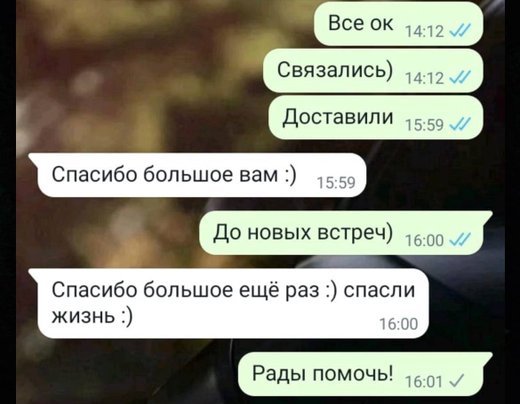
Task: Click the 16:01 timestamp on "Рады помочь!"
Action: (x=424, y=381)
